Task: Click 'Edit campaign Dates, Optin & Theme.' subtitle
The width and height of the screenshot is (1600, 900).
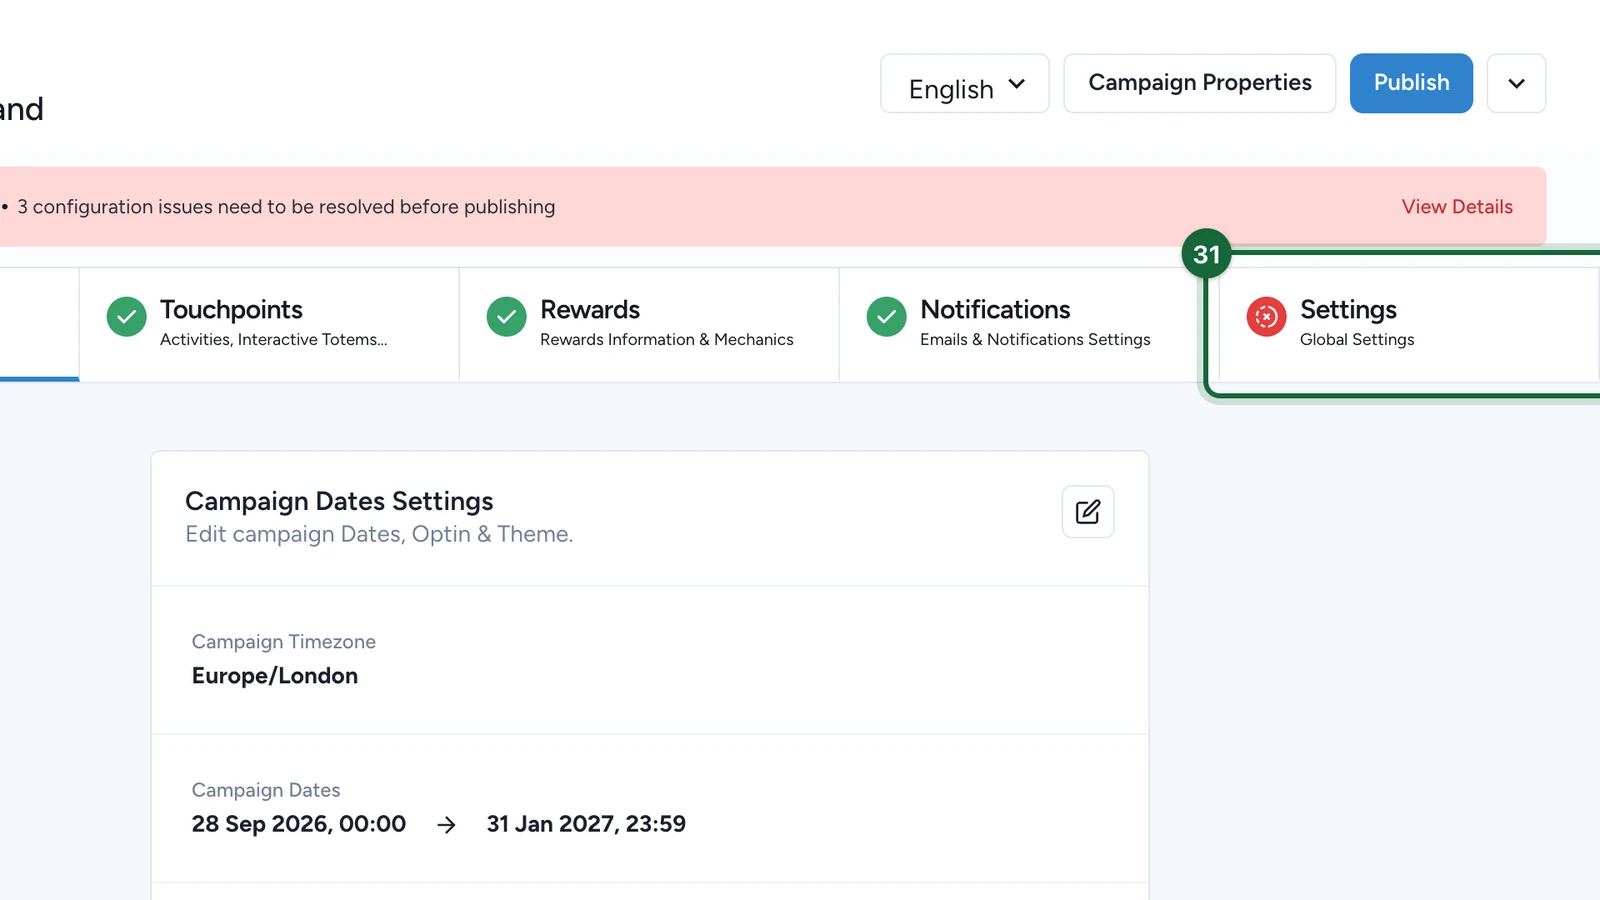Action: pos(379,534)
